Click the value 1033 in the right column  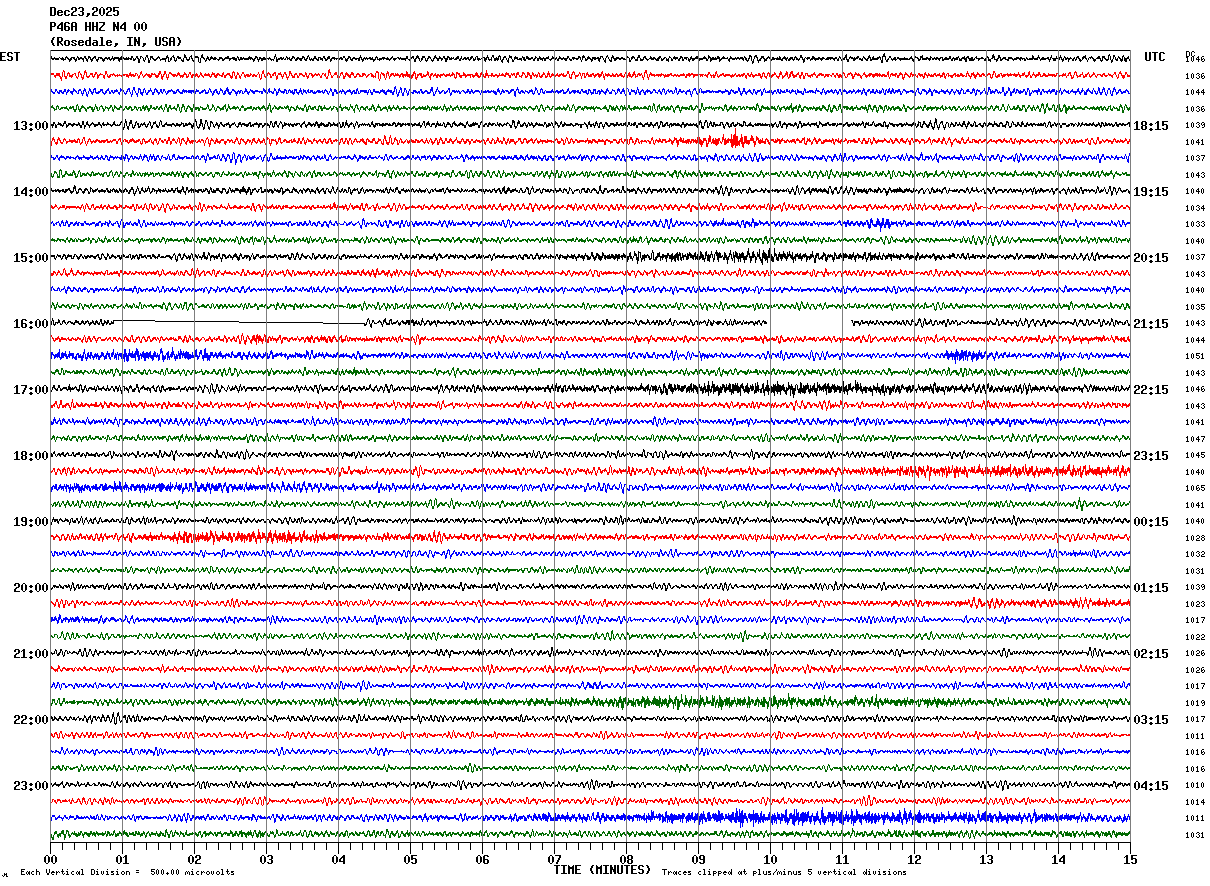pos(1195,224)
